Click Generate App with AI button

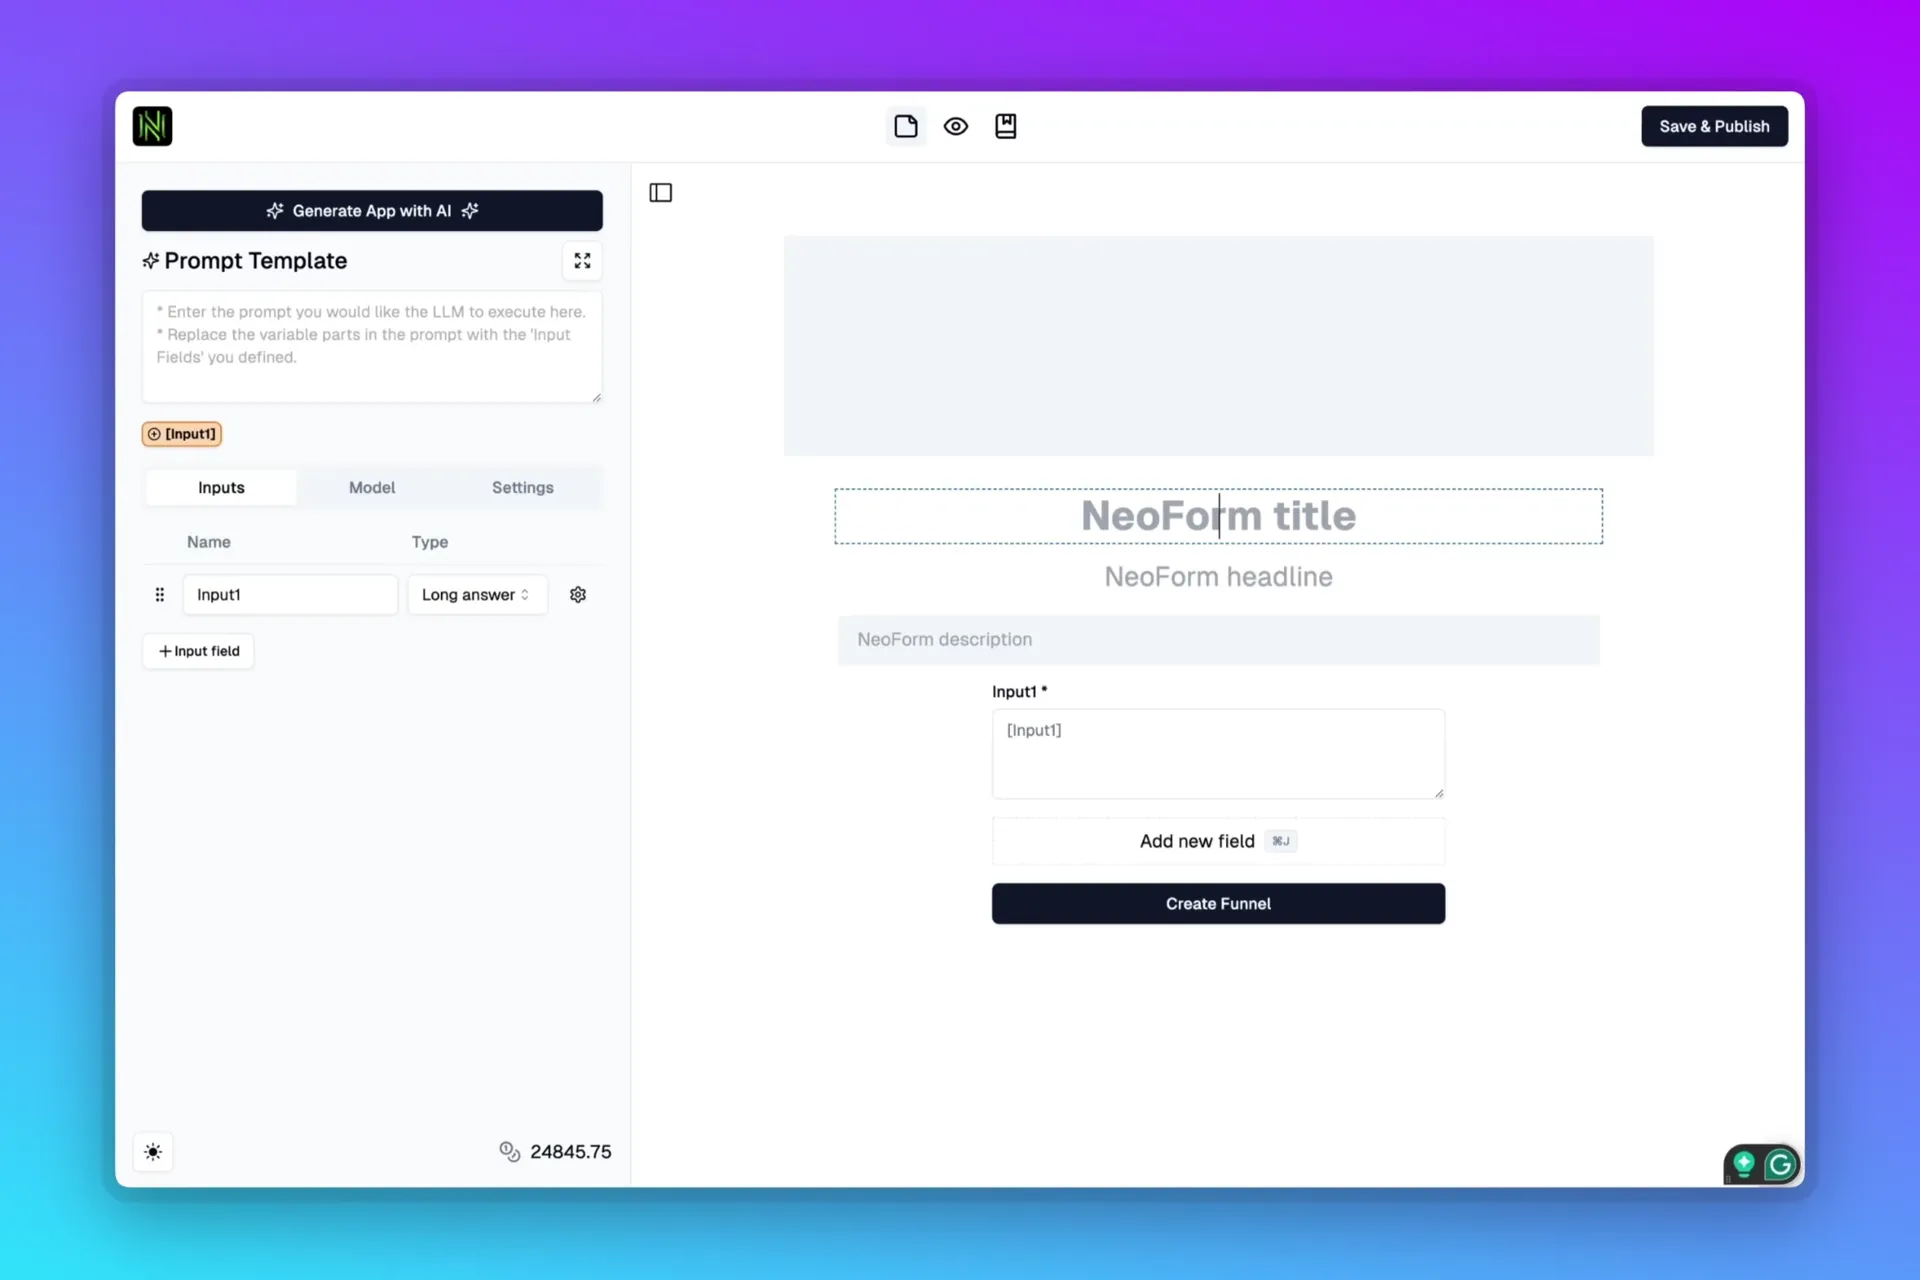371,210
